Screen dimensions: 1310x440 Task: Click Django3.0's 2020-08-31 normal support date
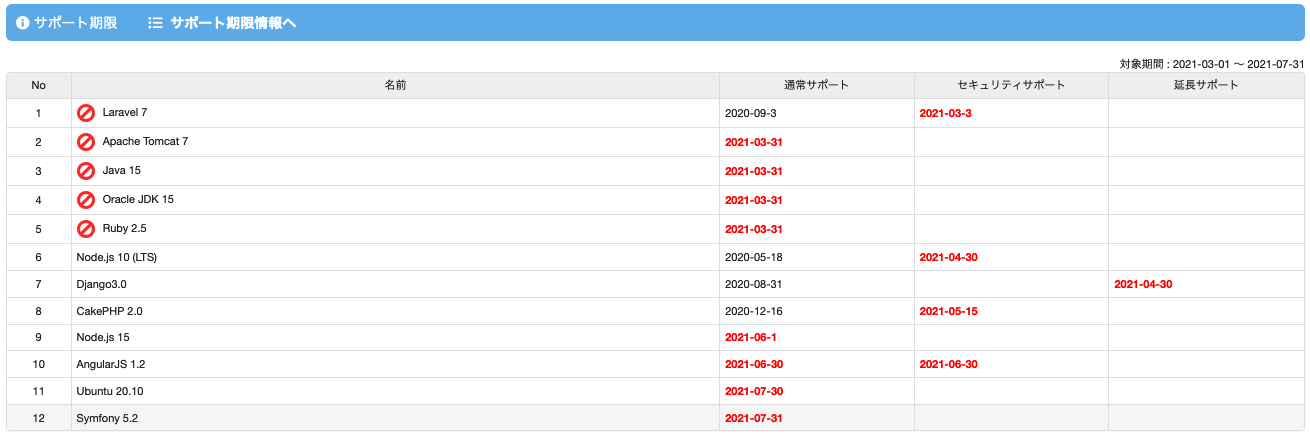click(x=753, y=284)
